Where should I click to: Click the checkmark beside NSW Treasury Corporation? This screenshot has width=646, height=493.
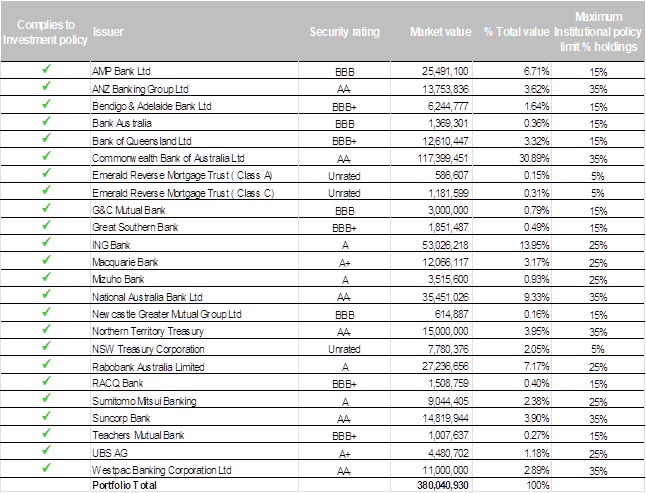coord(46,346)
